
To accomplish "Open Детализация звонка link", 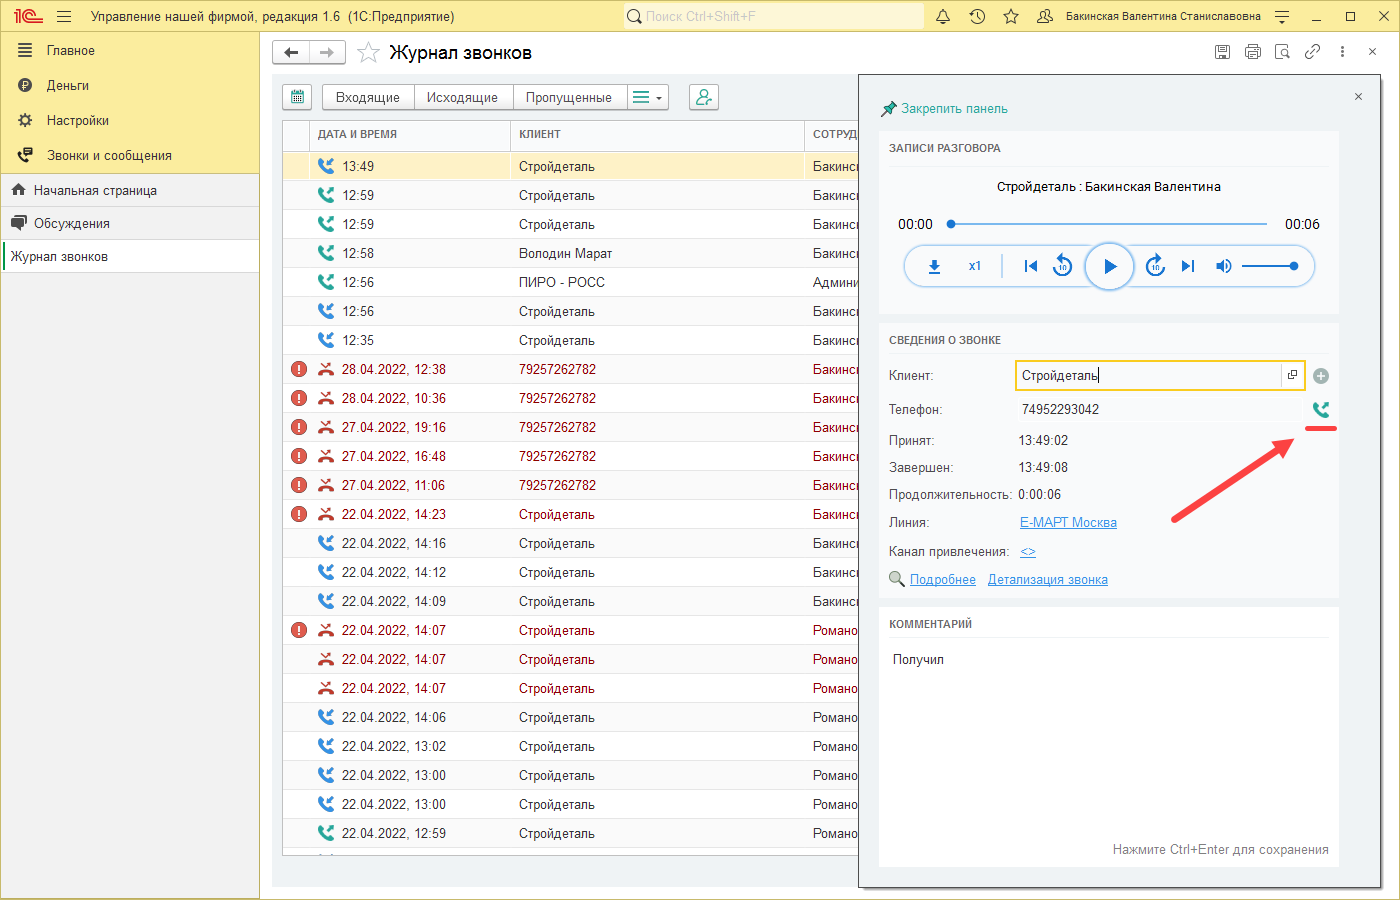I will (1047, 579).
